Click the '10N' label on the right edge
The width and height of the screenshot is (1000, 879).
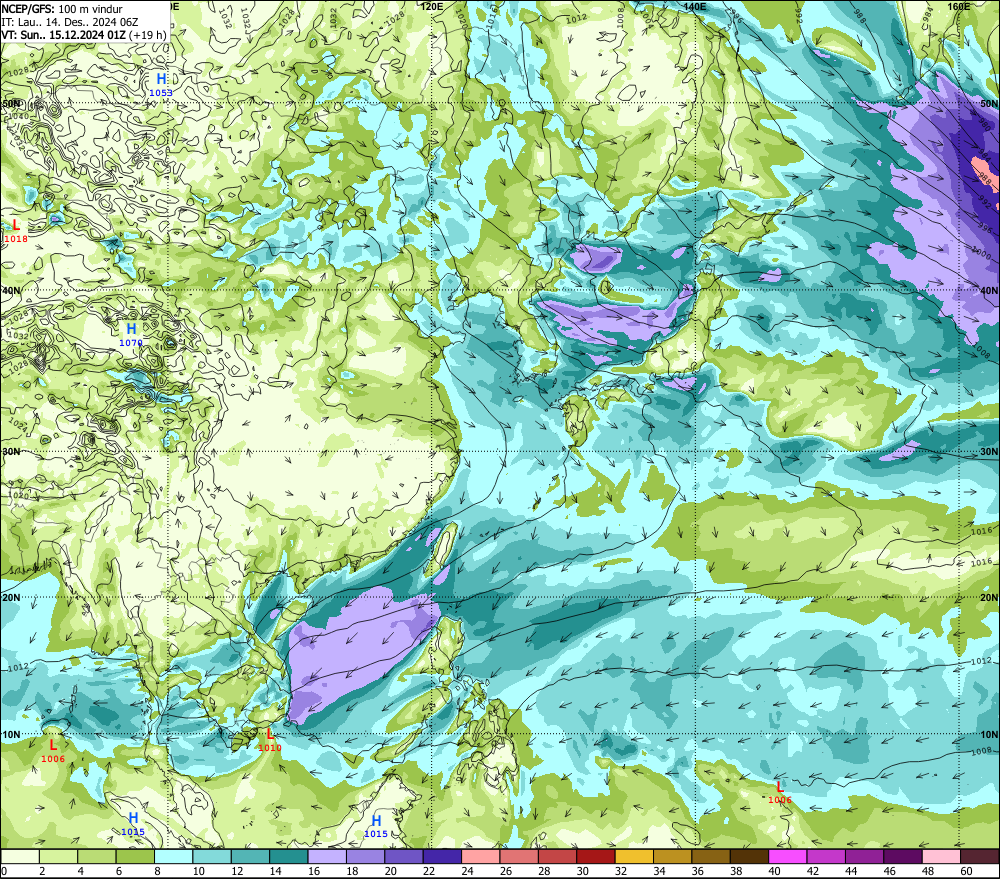pyautogui.click(x=989, y=735)
